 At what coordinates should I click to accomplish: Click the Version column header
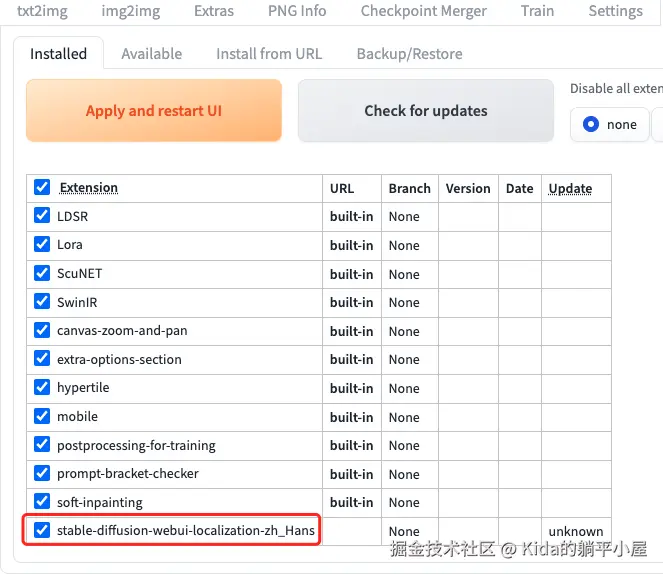(x=468, y=188)
